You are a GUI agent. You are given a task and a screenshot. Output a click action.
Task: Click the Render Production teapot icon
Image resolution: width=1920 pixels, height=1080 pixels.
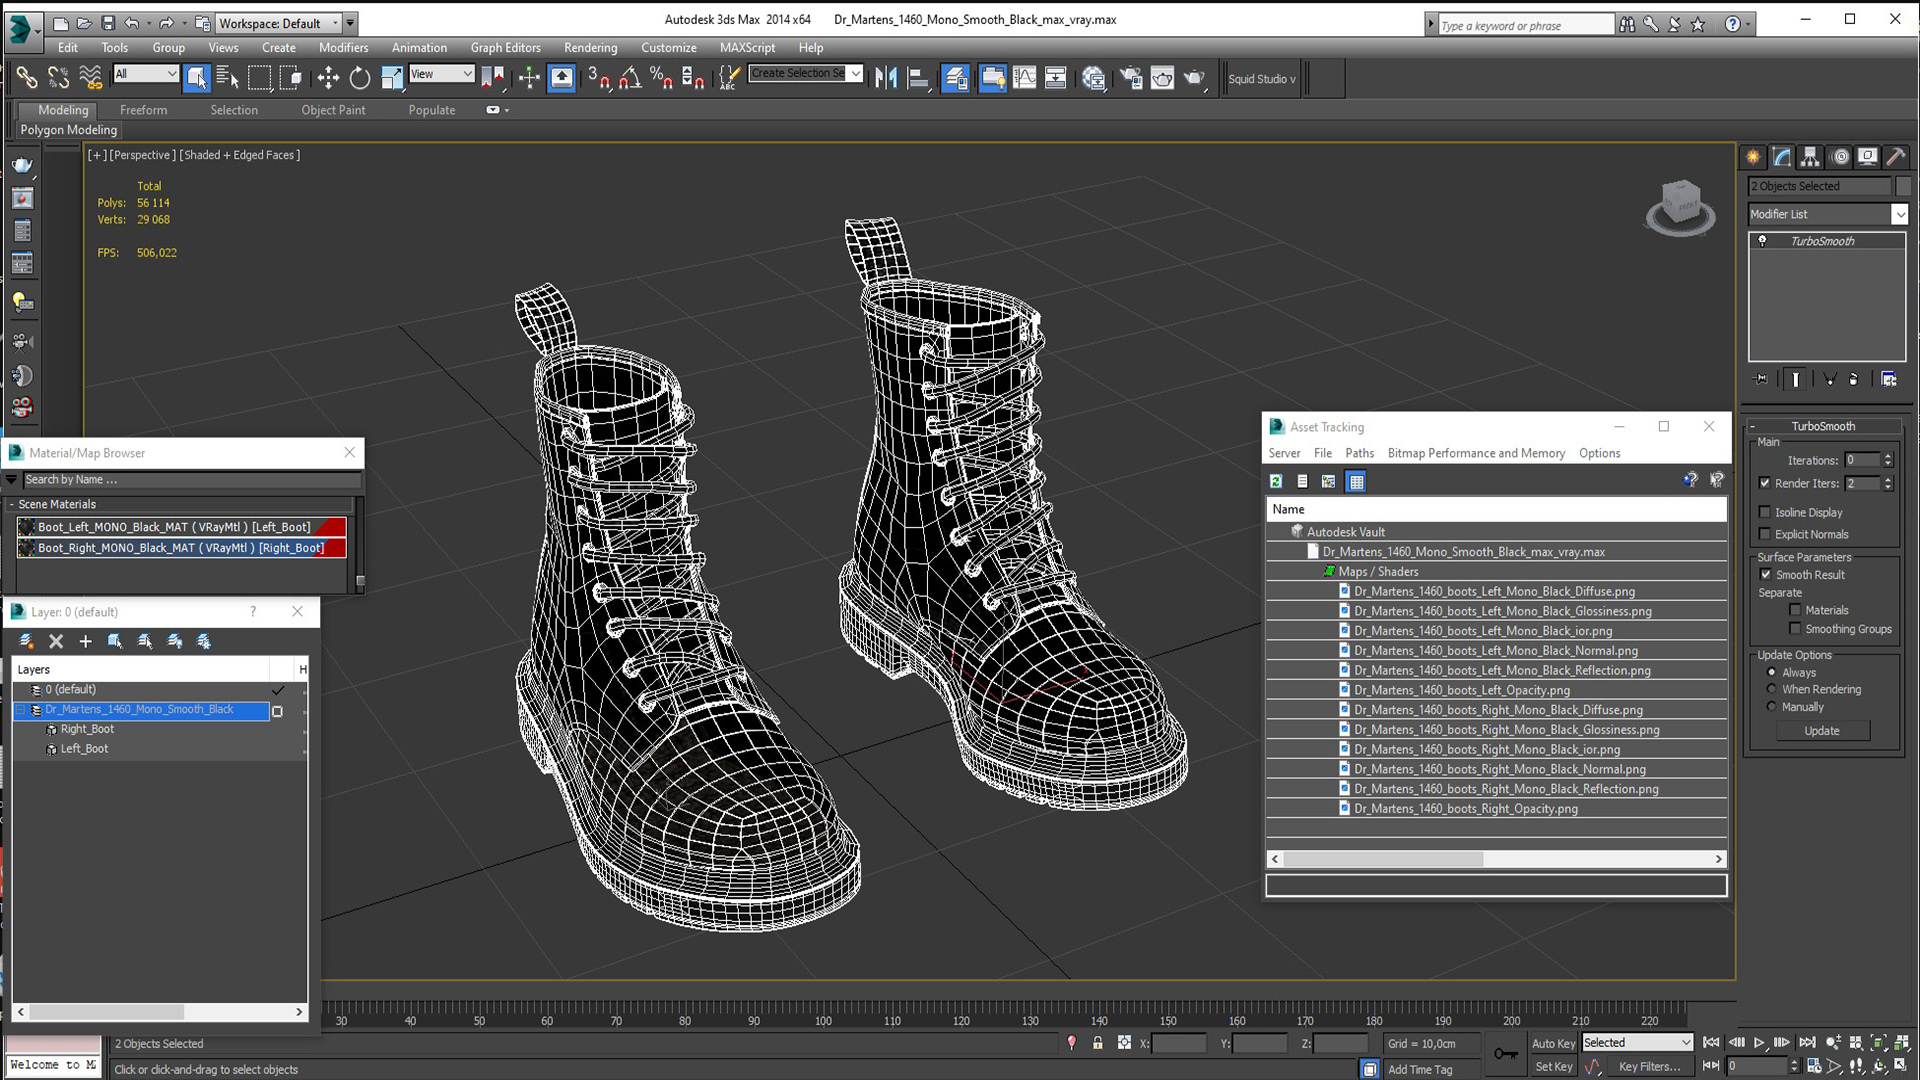click(x=1195, y=78)
